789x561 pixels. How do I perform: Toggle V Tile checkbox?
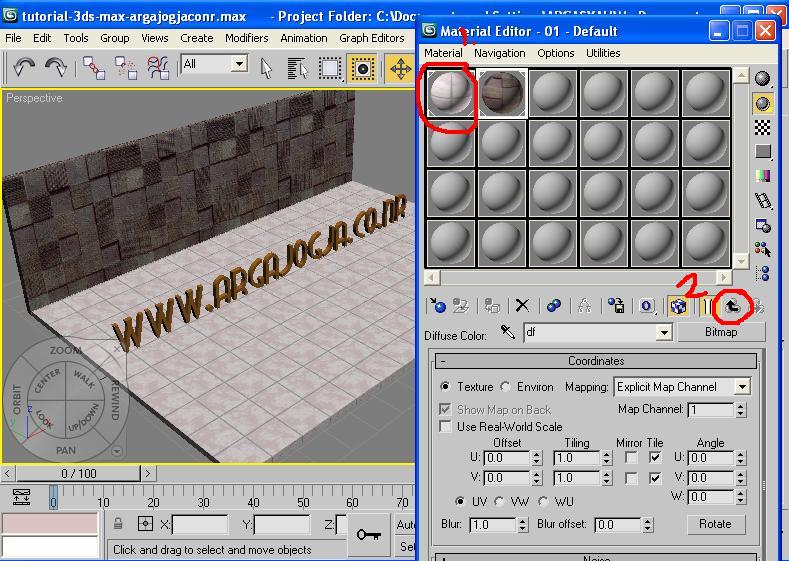click(655, 477)
